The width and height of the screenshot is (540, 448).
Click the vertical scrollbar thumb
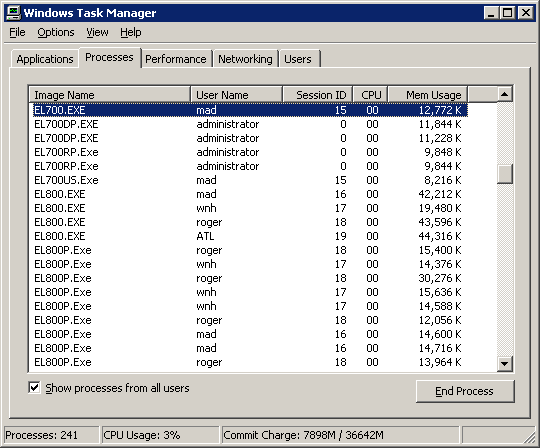[505, 174]
